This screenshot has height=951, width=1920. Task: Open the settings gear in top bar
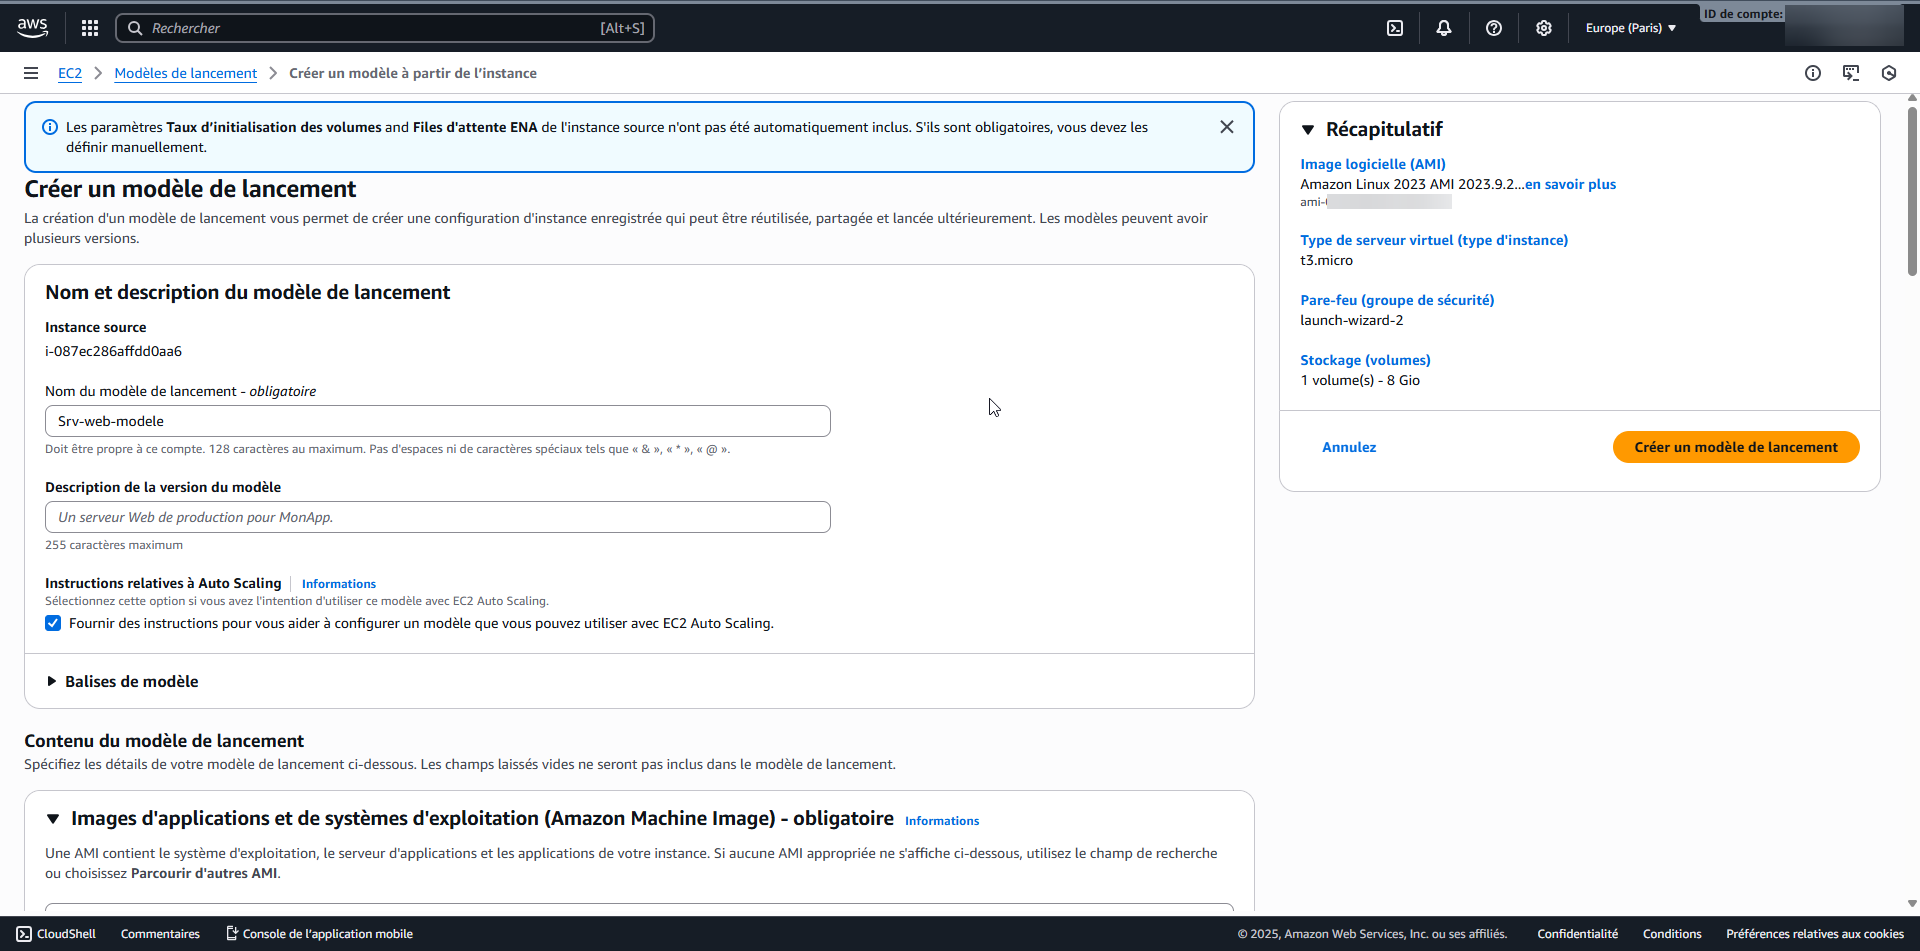[1544, 28]
